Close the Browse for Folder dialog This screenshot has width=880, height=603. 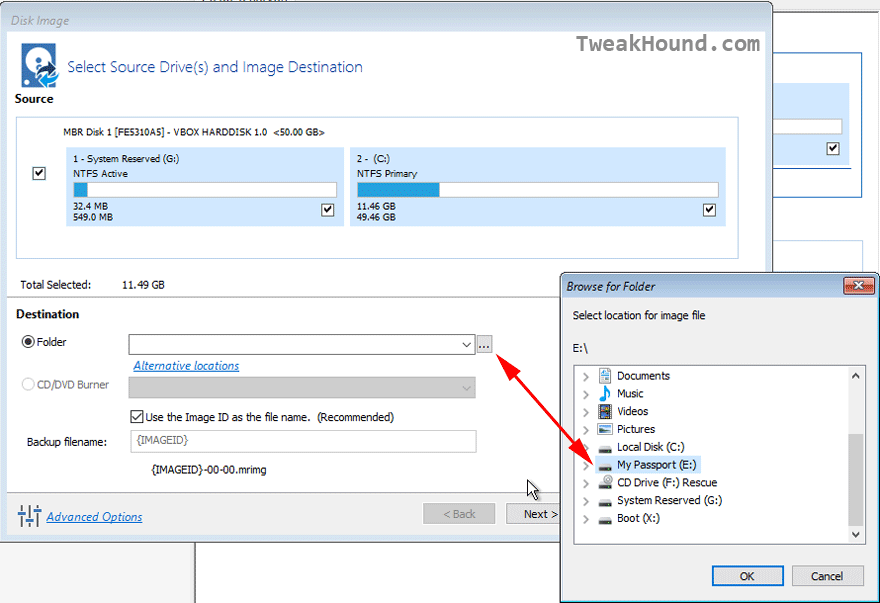[x=859, y=286]
